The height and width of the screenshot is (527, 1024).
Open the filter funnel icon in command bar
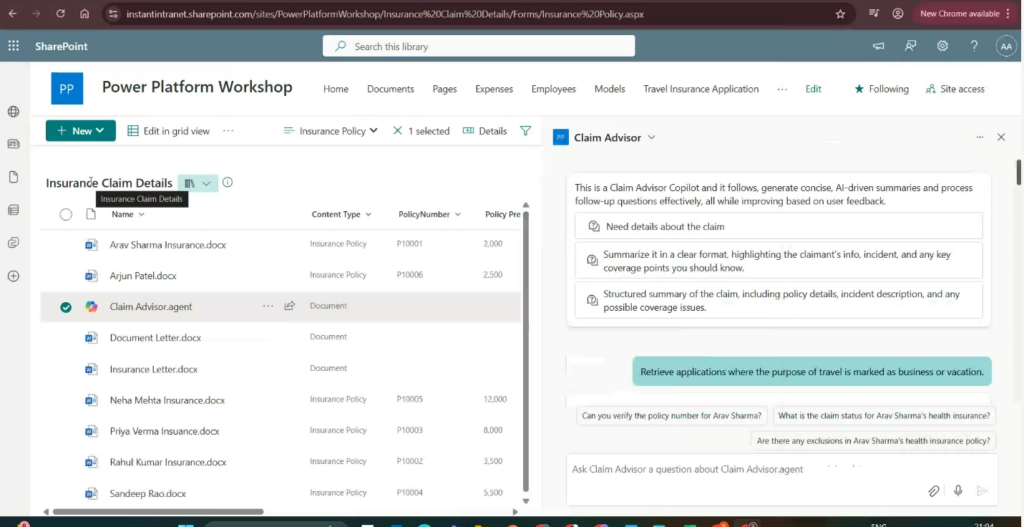525,131
